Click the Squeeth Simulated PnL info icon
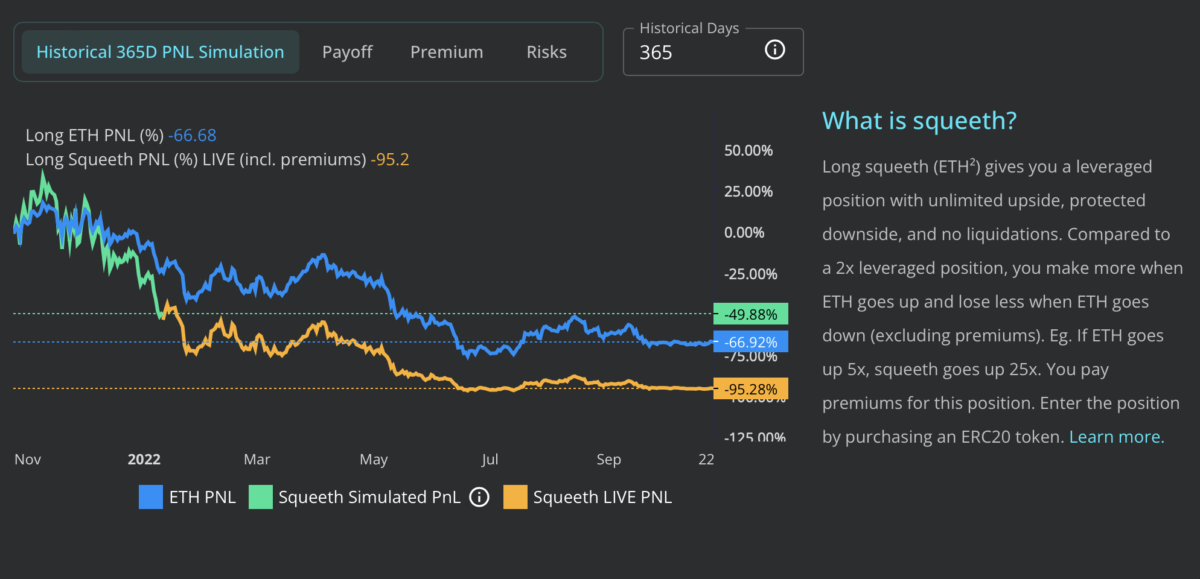 479,496
